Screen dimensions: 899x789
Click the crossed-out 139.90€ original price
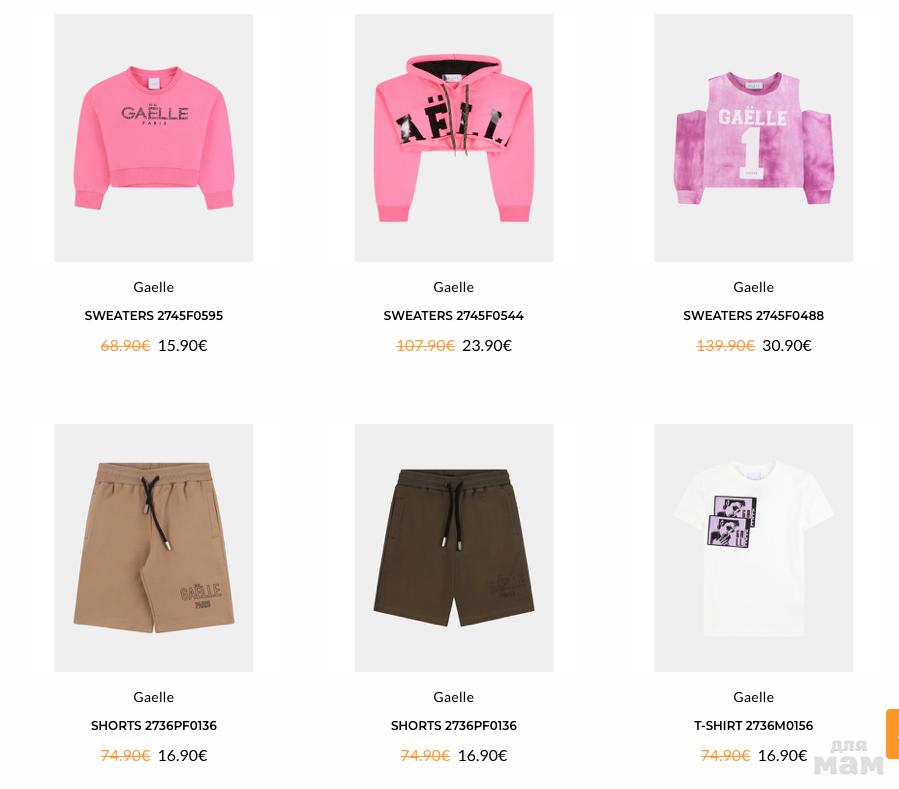(x=725, y=345)
